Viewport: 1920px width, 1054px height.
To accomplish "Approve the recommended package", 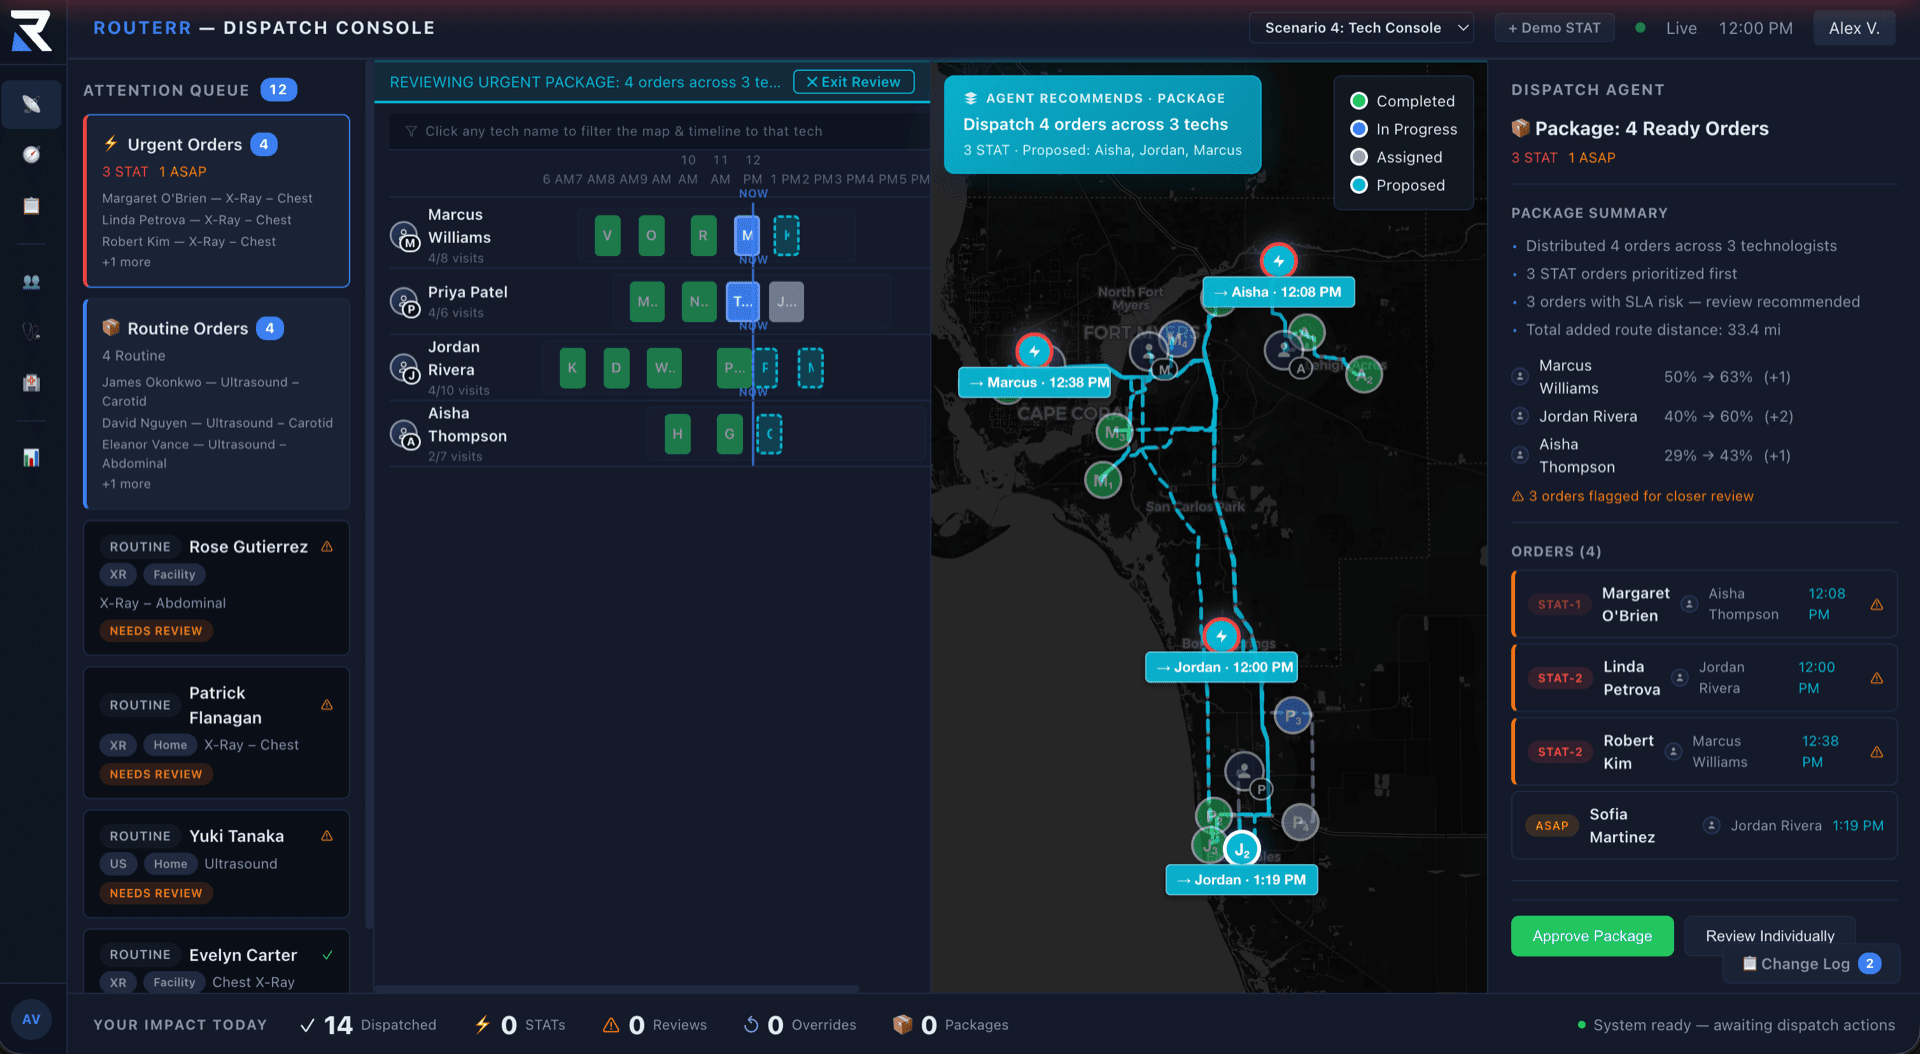I will (x=1592, y=936).
